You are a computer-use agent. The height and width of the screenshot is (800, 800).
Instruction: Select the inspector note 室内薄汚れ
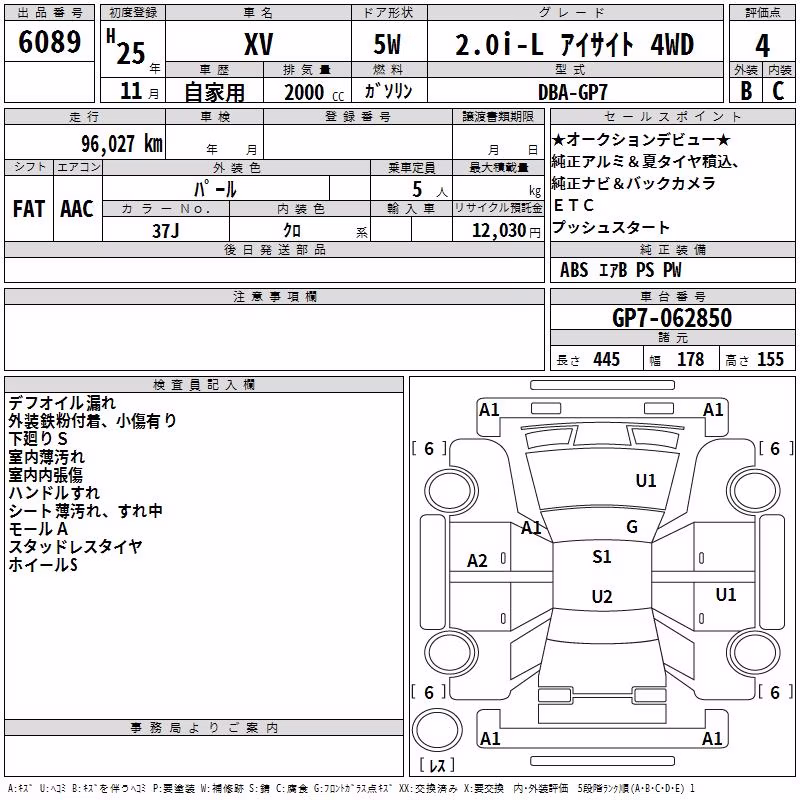[x=46, y=457]
